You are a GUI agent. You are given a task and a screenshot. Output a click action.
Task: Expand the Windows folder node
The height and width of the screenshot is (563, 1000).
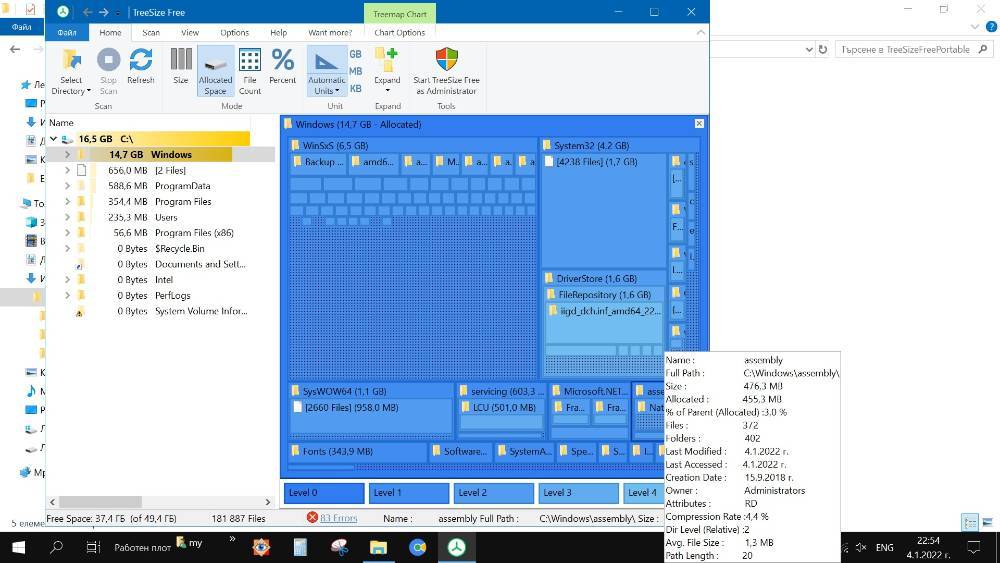pos(67,154)
